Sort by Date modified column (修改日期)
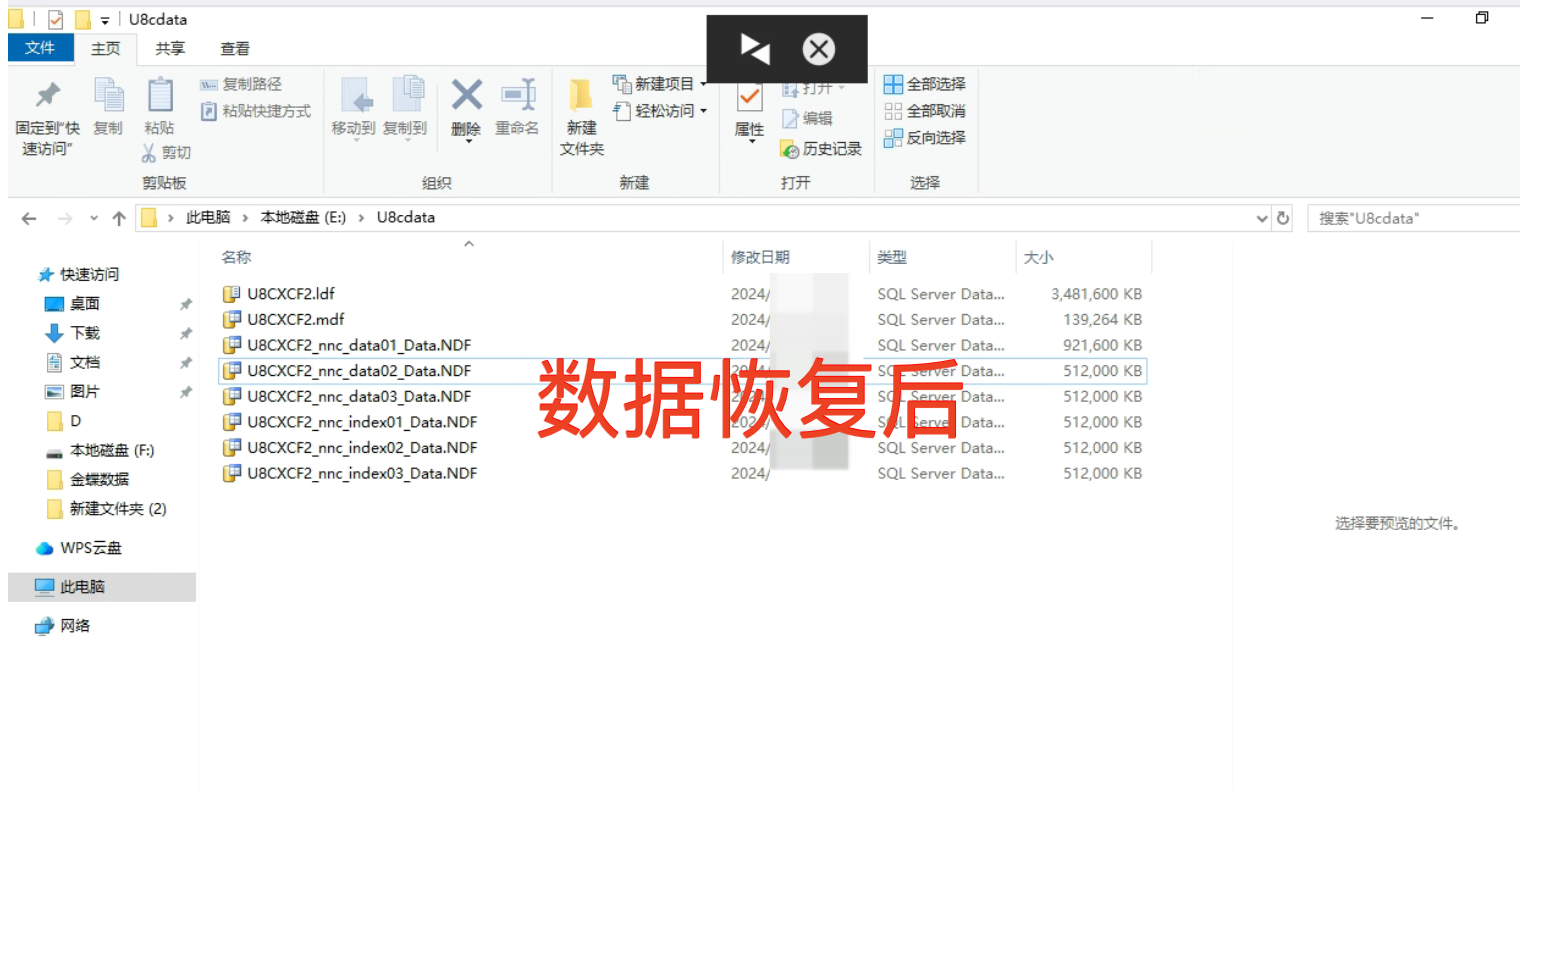This screenshot has width=1566, height=958. click(x=760, y=257)
